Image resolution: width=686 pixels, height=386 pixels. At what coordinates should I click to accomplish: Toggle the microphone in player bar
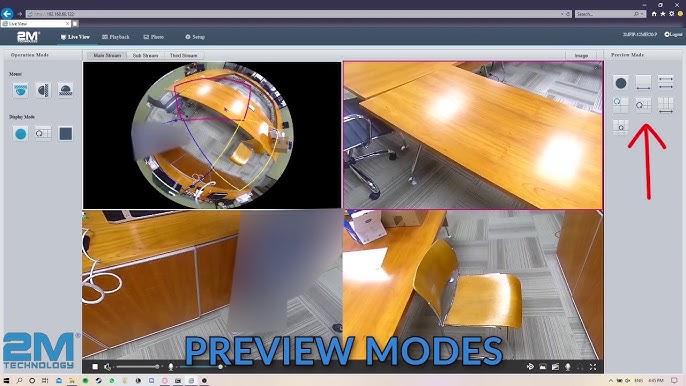171,367
